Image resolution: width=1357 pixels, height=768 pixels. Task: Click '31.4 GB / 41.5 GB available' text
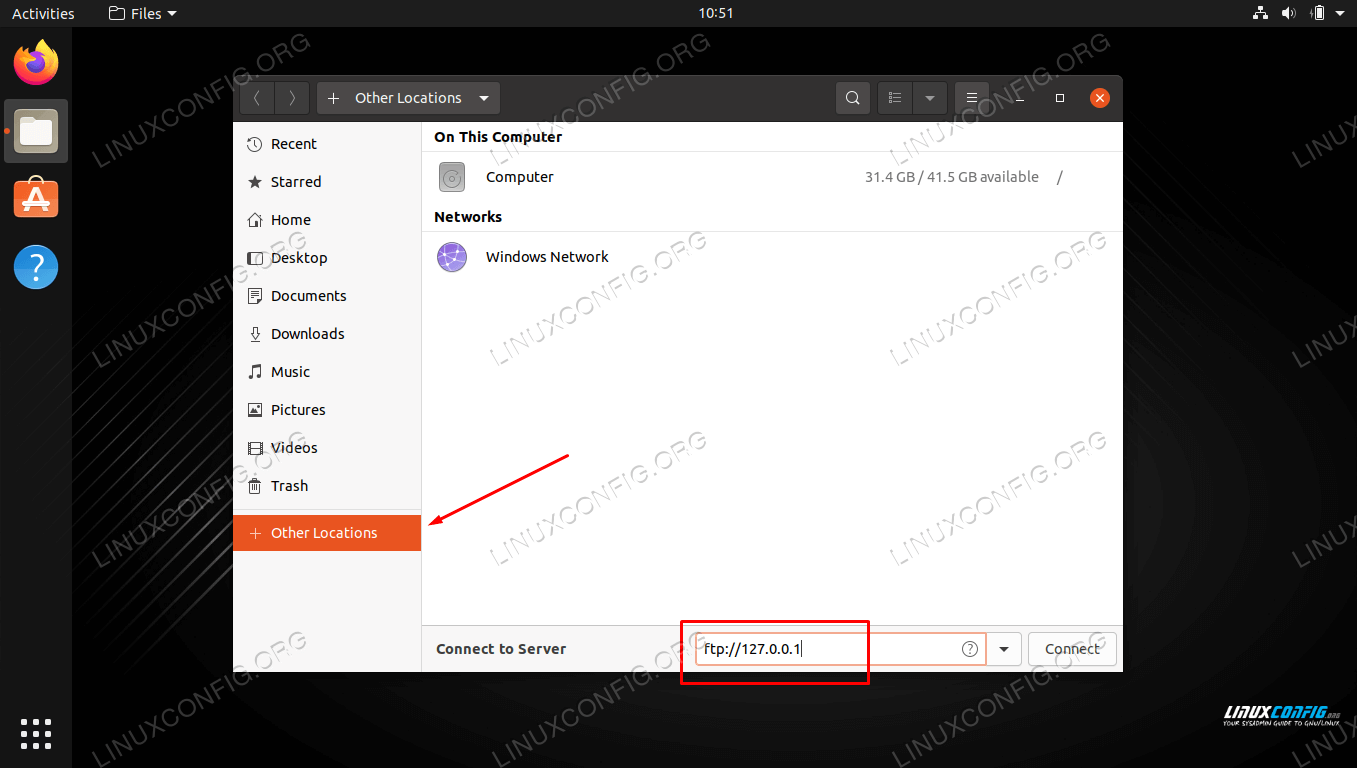(952, 177)
